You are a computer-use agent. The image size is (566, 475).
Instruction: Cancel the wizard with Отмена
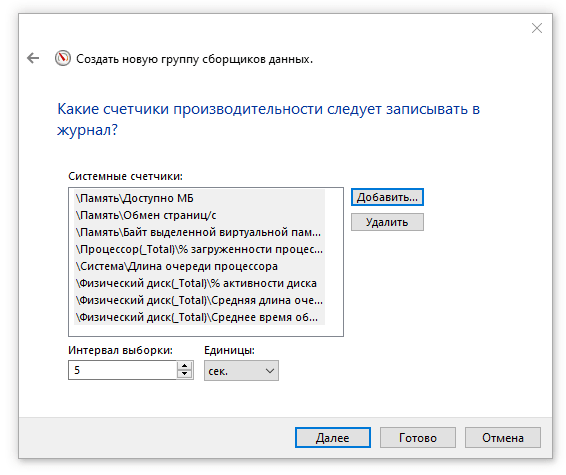503,437
